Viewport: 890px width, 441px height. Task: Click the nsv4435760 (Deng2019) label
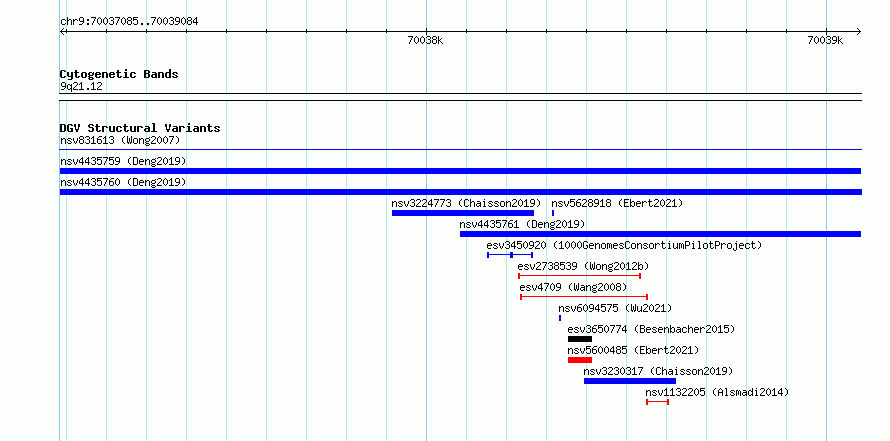(123, 182)
